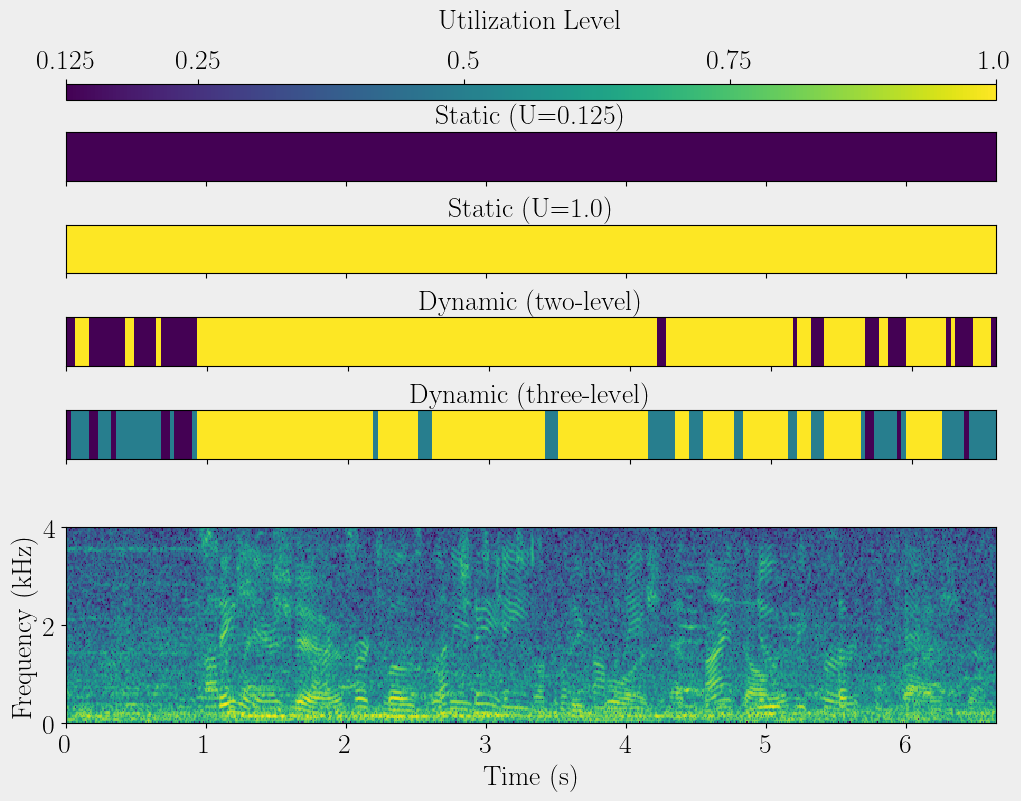1021x801 pixels.
Task: Click the 1.0 colorbar tick label
Action: click(x=994, y=62)
